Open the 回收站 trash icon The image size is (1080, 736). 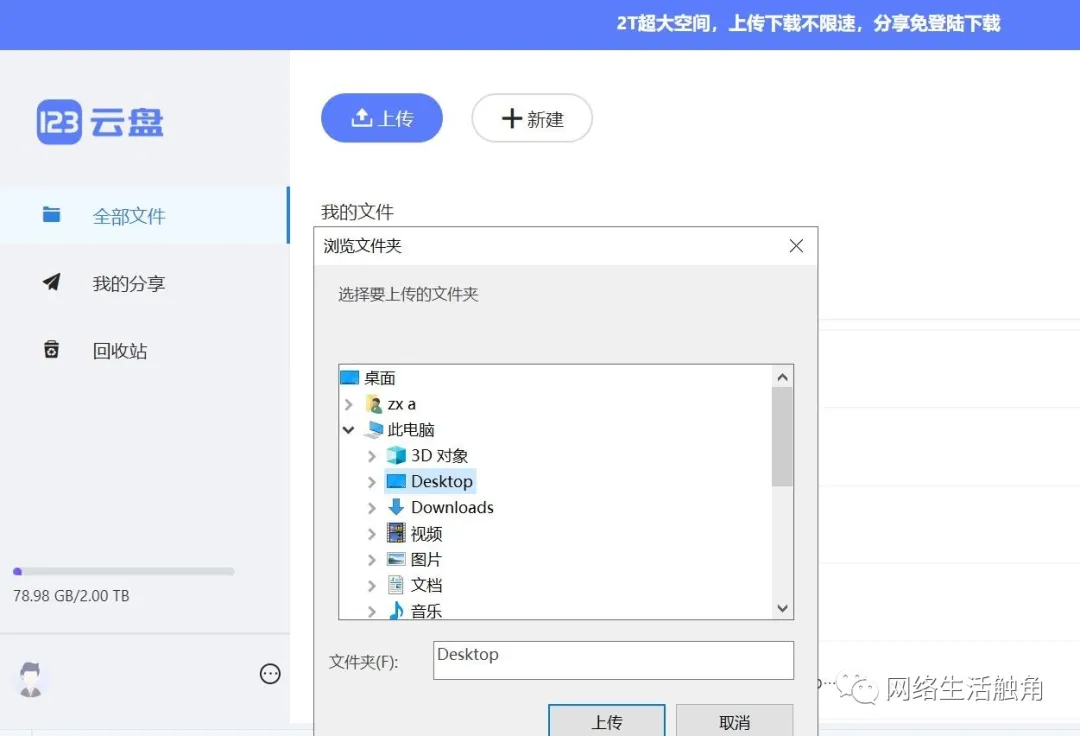tap(52, 350)
